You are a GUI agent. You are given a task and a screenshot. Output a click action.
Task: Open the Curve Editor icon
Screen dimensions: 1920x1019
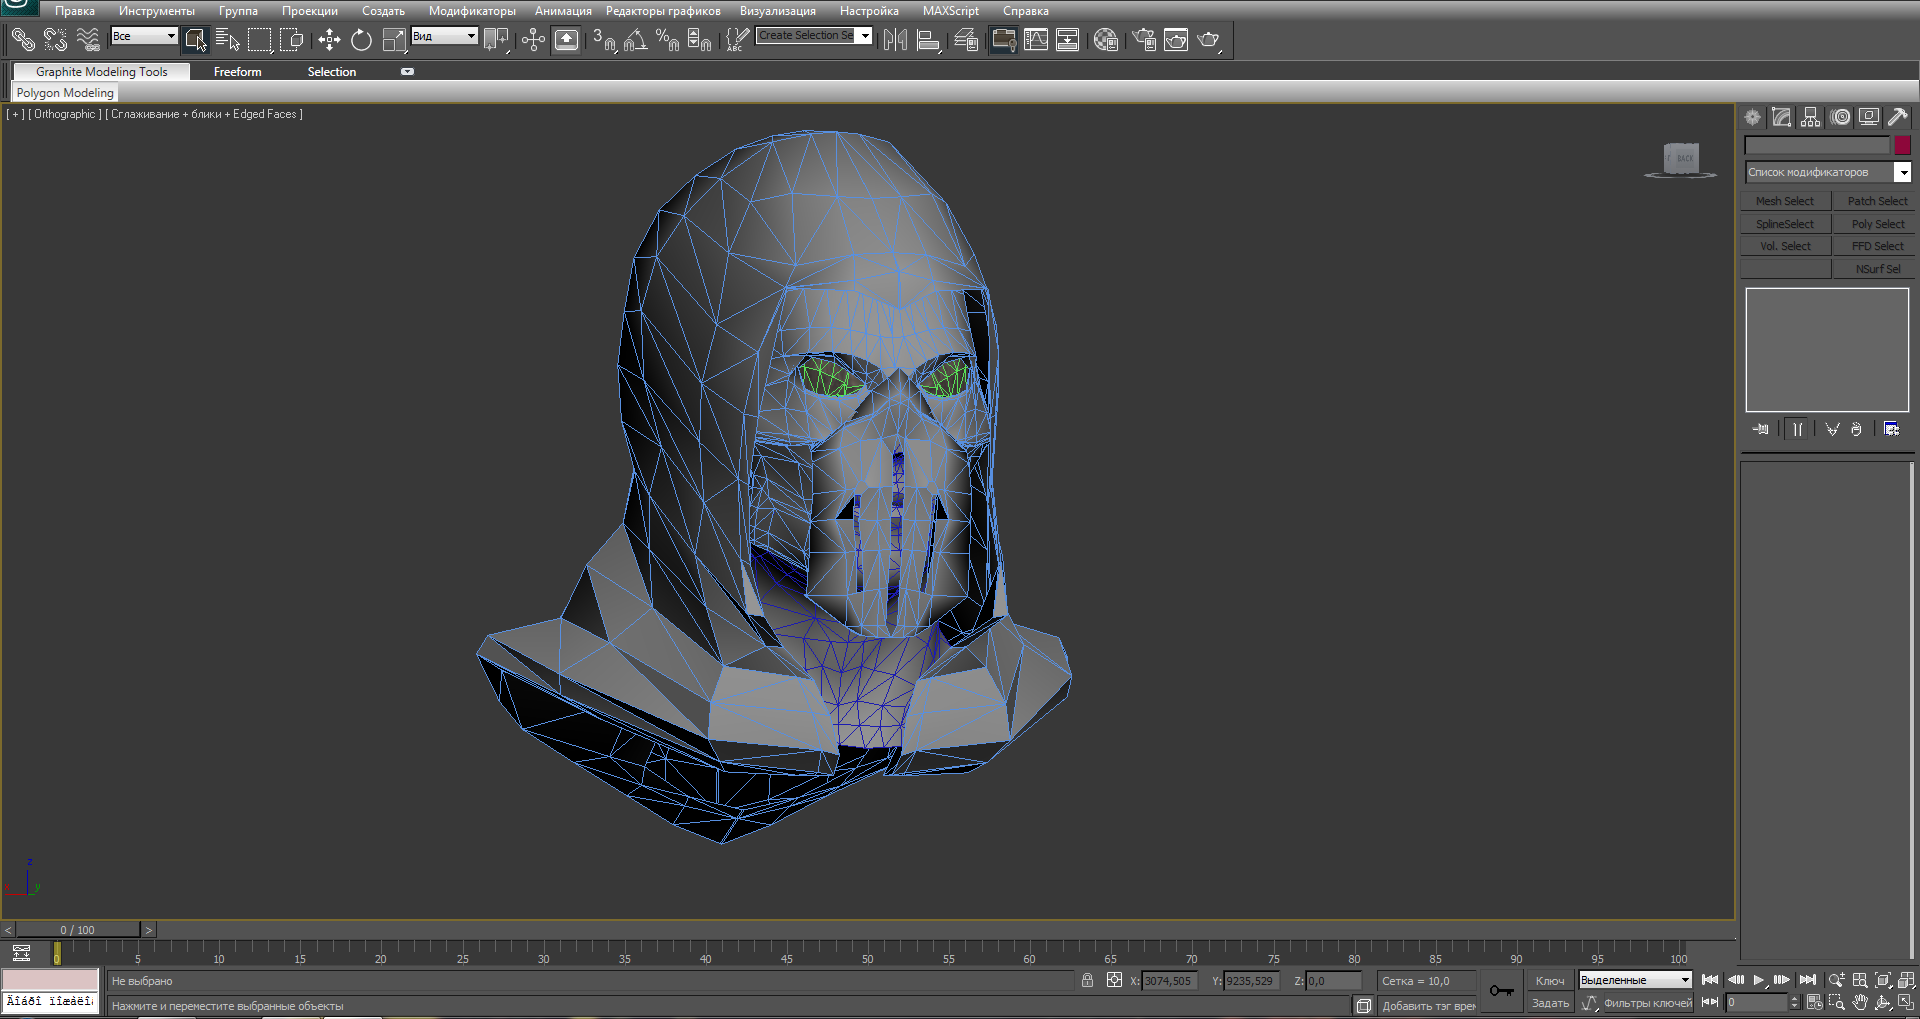1036,40
